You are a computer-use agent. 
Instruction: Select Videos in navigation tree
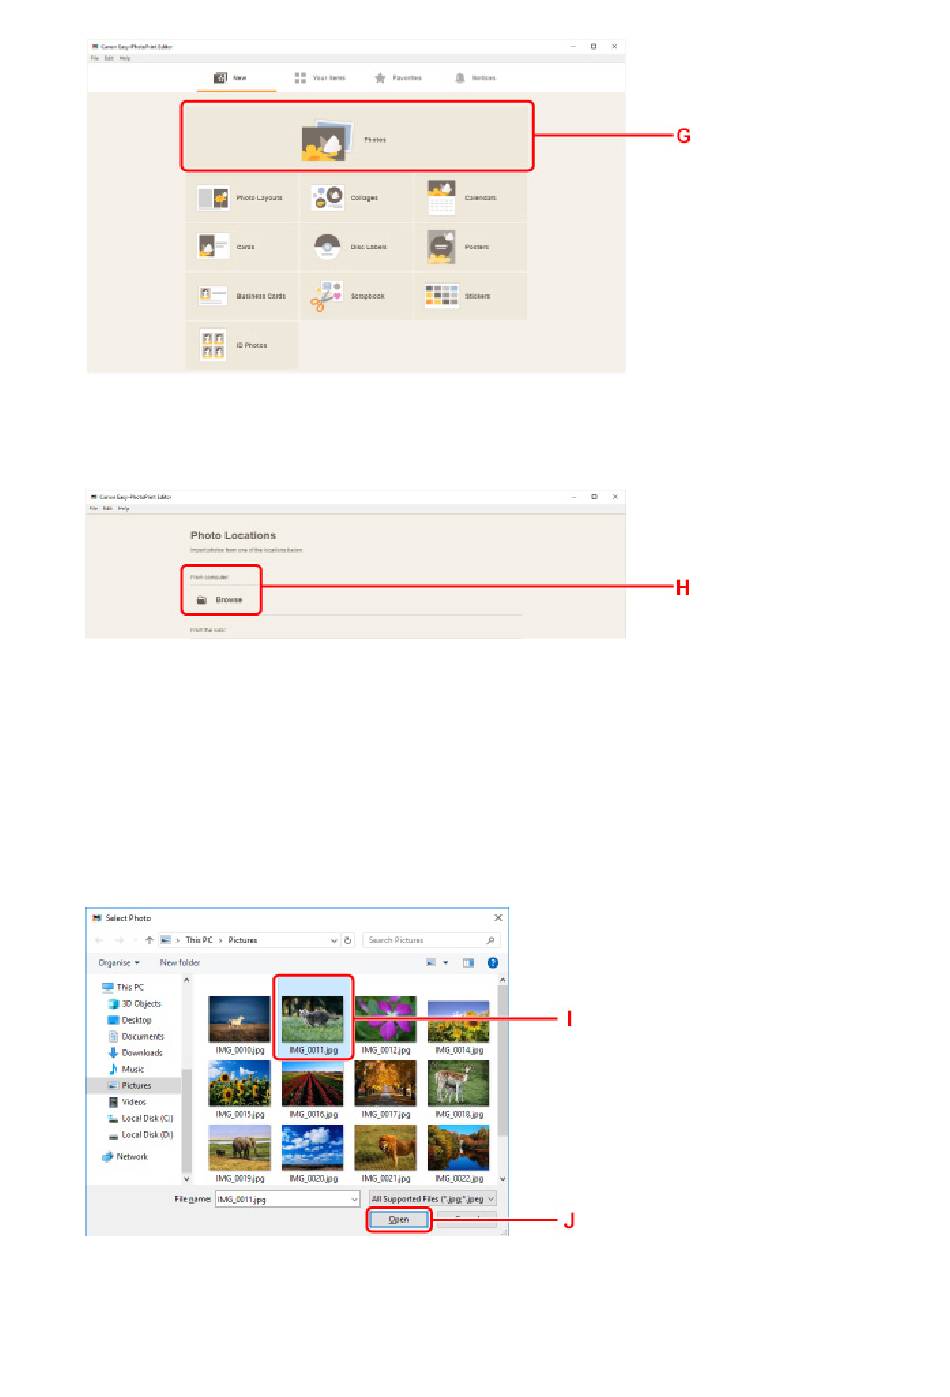click(x=127, y=1102)
